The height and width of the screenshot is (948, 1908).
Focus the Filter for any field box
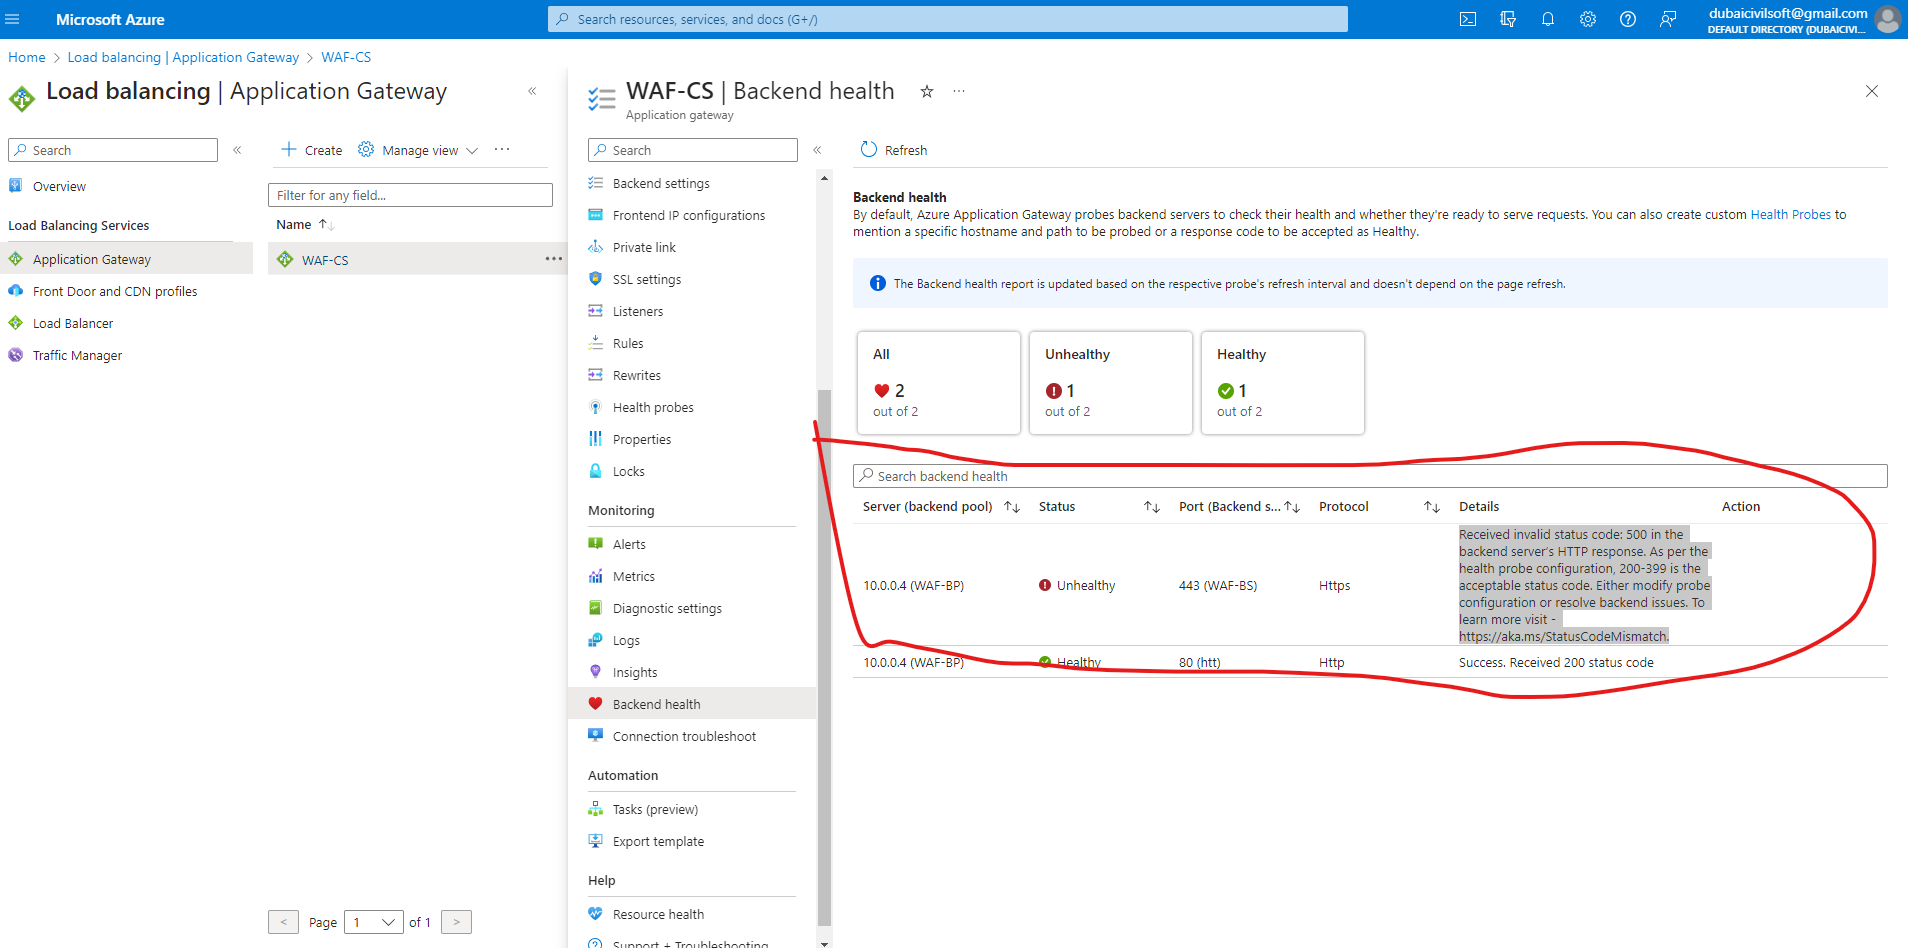(410, 195)
